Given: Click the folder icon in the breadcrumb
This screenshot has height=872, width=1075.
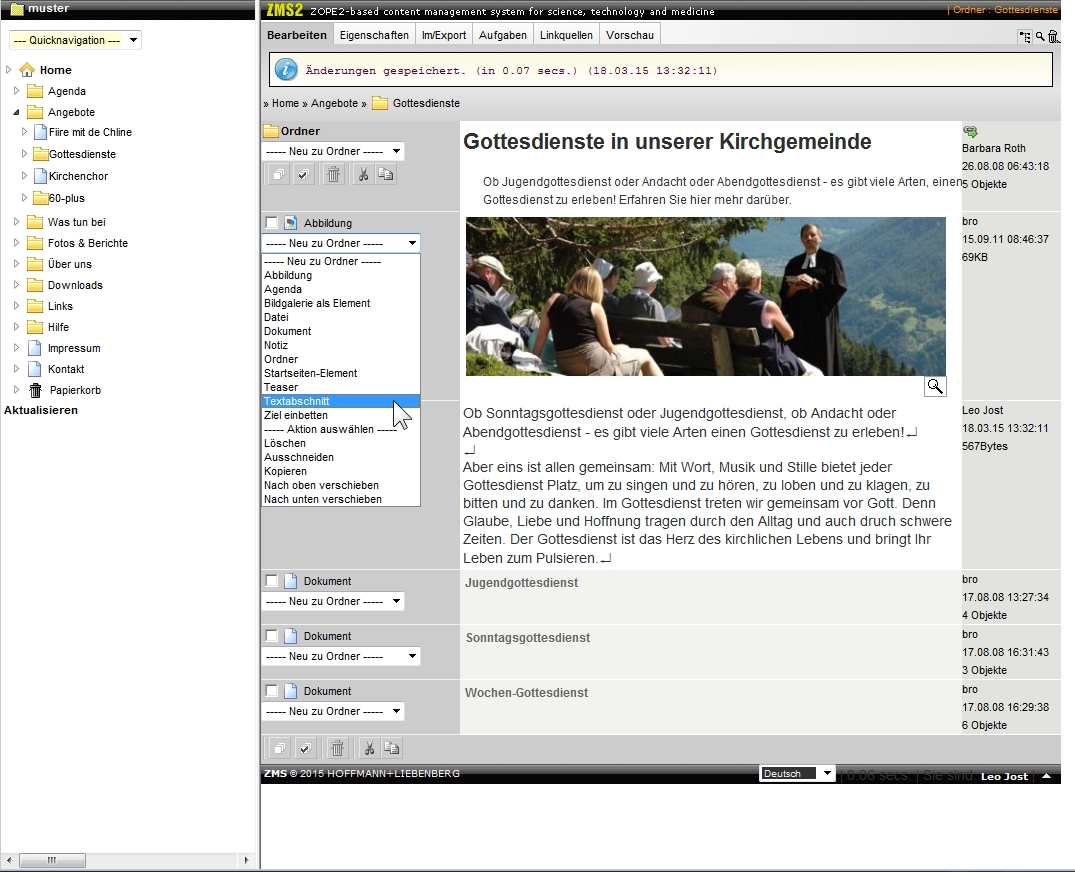Looking at the screenshot, I should [x=380, y=103].
